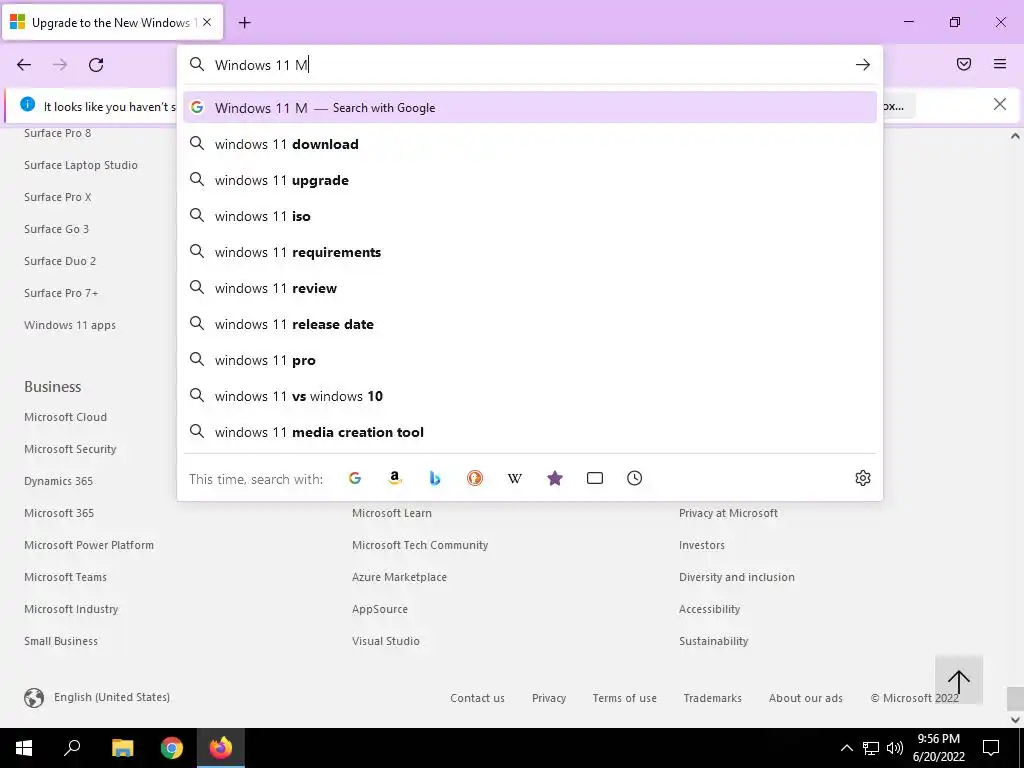The width and height of the screenshot is (1024, 768).
Task: Open the Microsoft Security link
Action: point(70,449)
